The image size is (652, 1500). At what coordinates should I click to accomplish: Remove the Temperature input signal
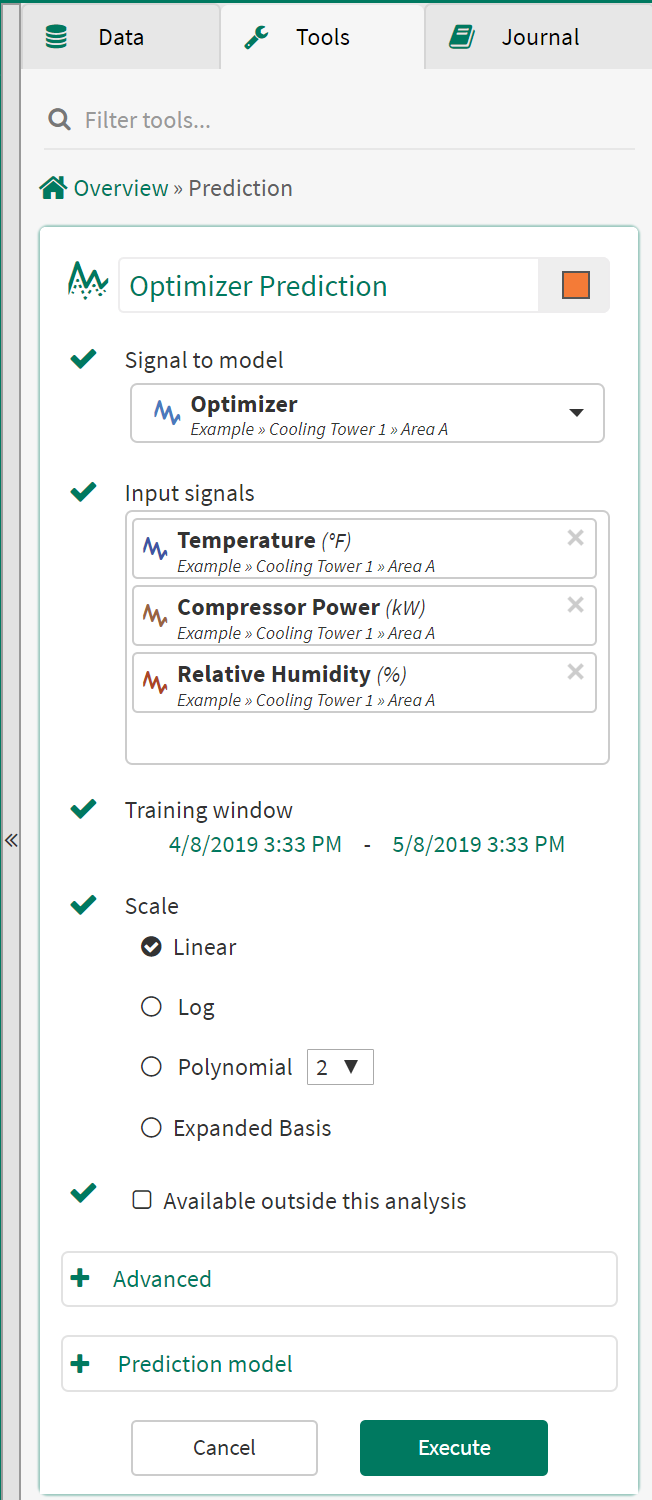575,538
